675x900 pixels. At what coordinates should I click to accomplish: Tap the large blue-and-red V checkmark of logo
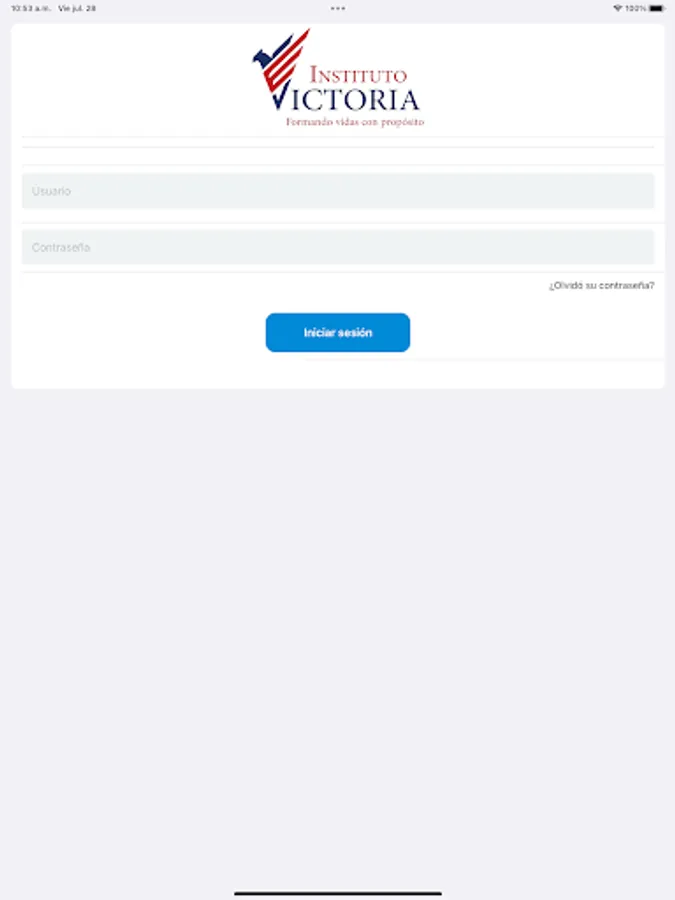click(280, 69)
